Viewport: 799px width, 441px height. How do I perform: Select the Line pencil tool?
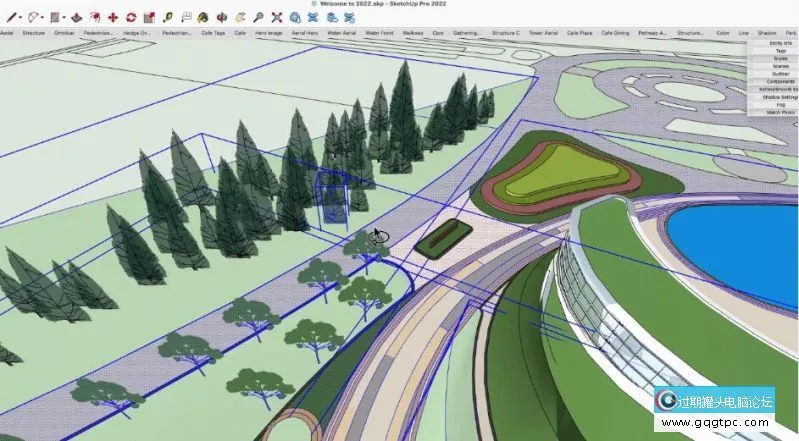coord(12,17)
